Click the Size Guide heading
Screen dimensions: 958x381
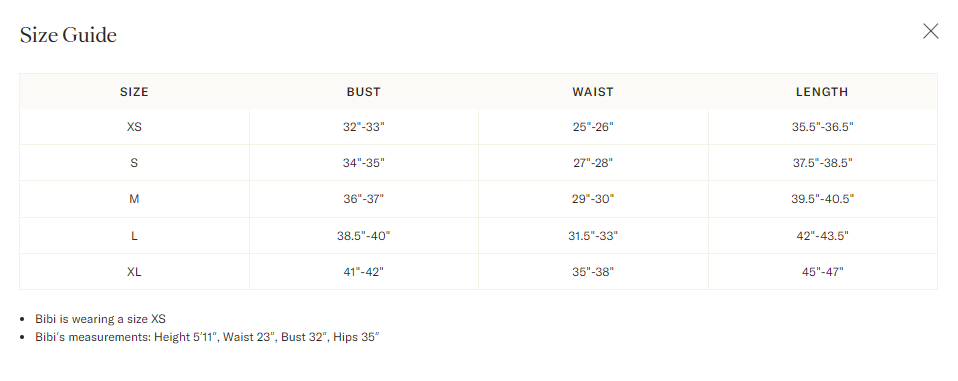(x=68, y=35)
